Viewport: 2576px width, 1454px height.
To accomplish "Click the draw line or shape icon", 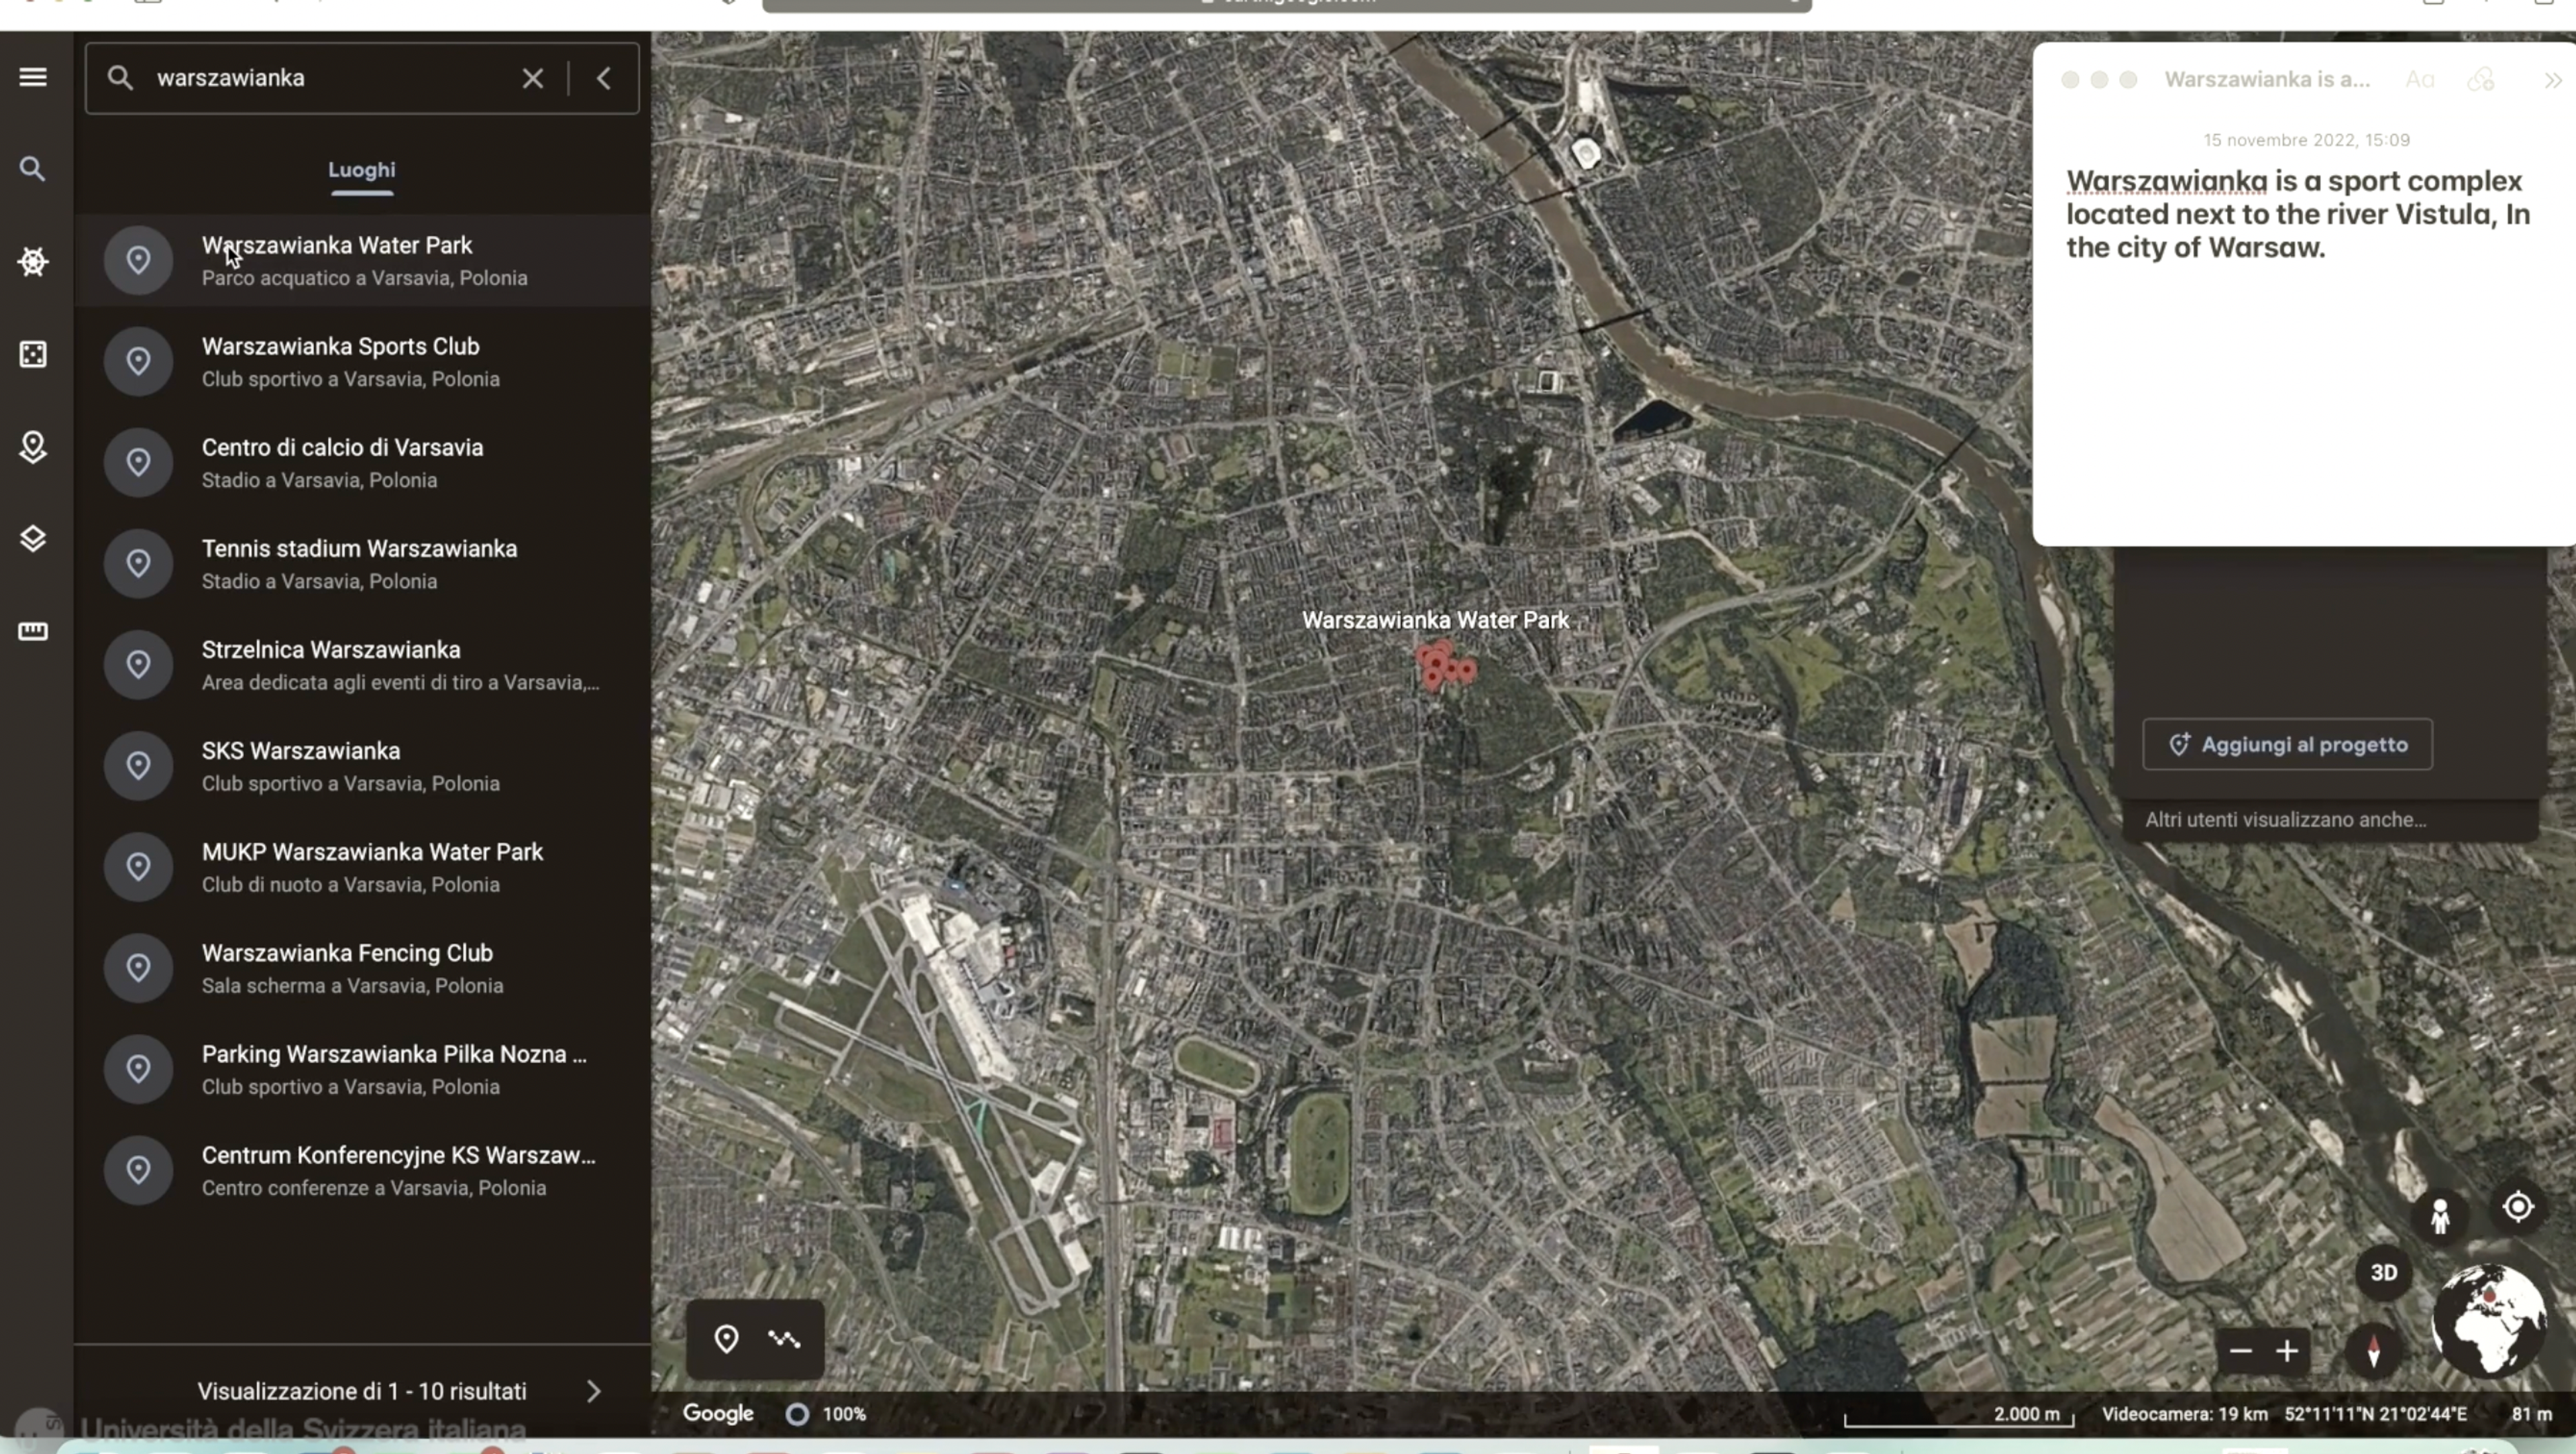I will pyautogui.click(x=785, y=1338).
